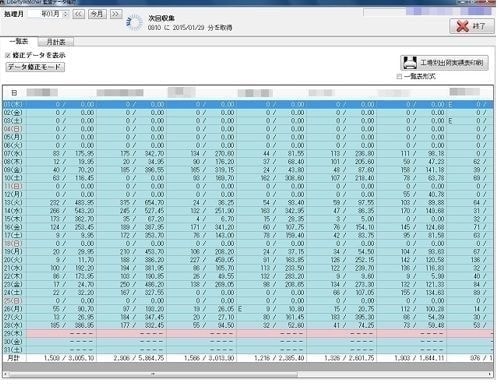Image resolution: width=500 pixels, height=384 pixels.
Task: Click データ修正モード button
Action: point(35,67)
